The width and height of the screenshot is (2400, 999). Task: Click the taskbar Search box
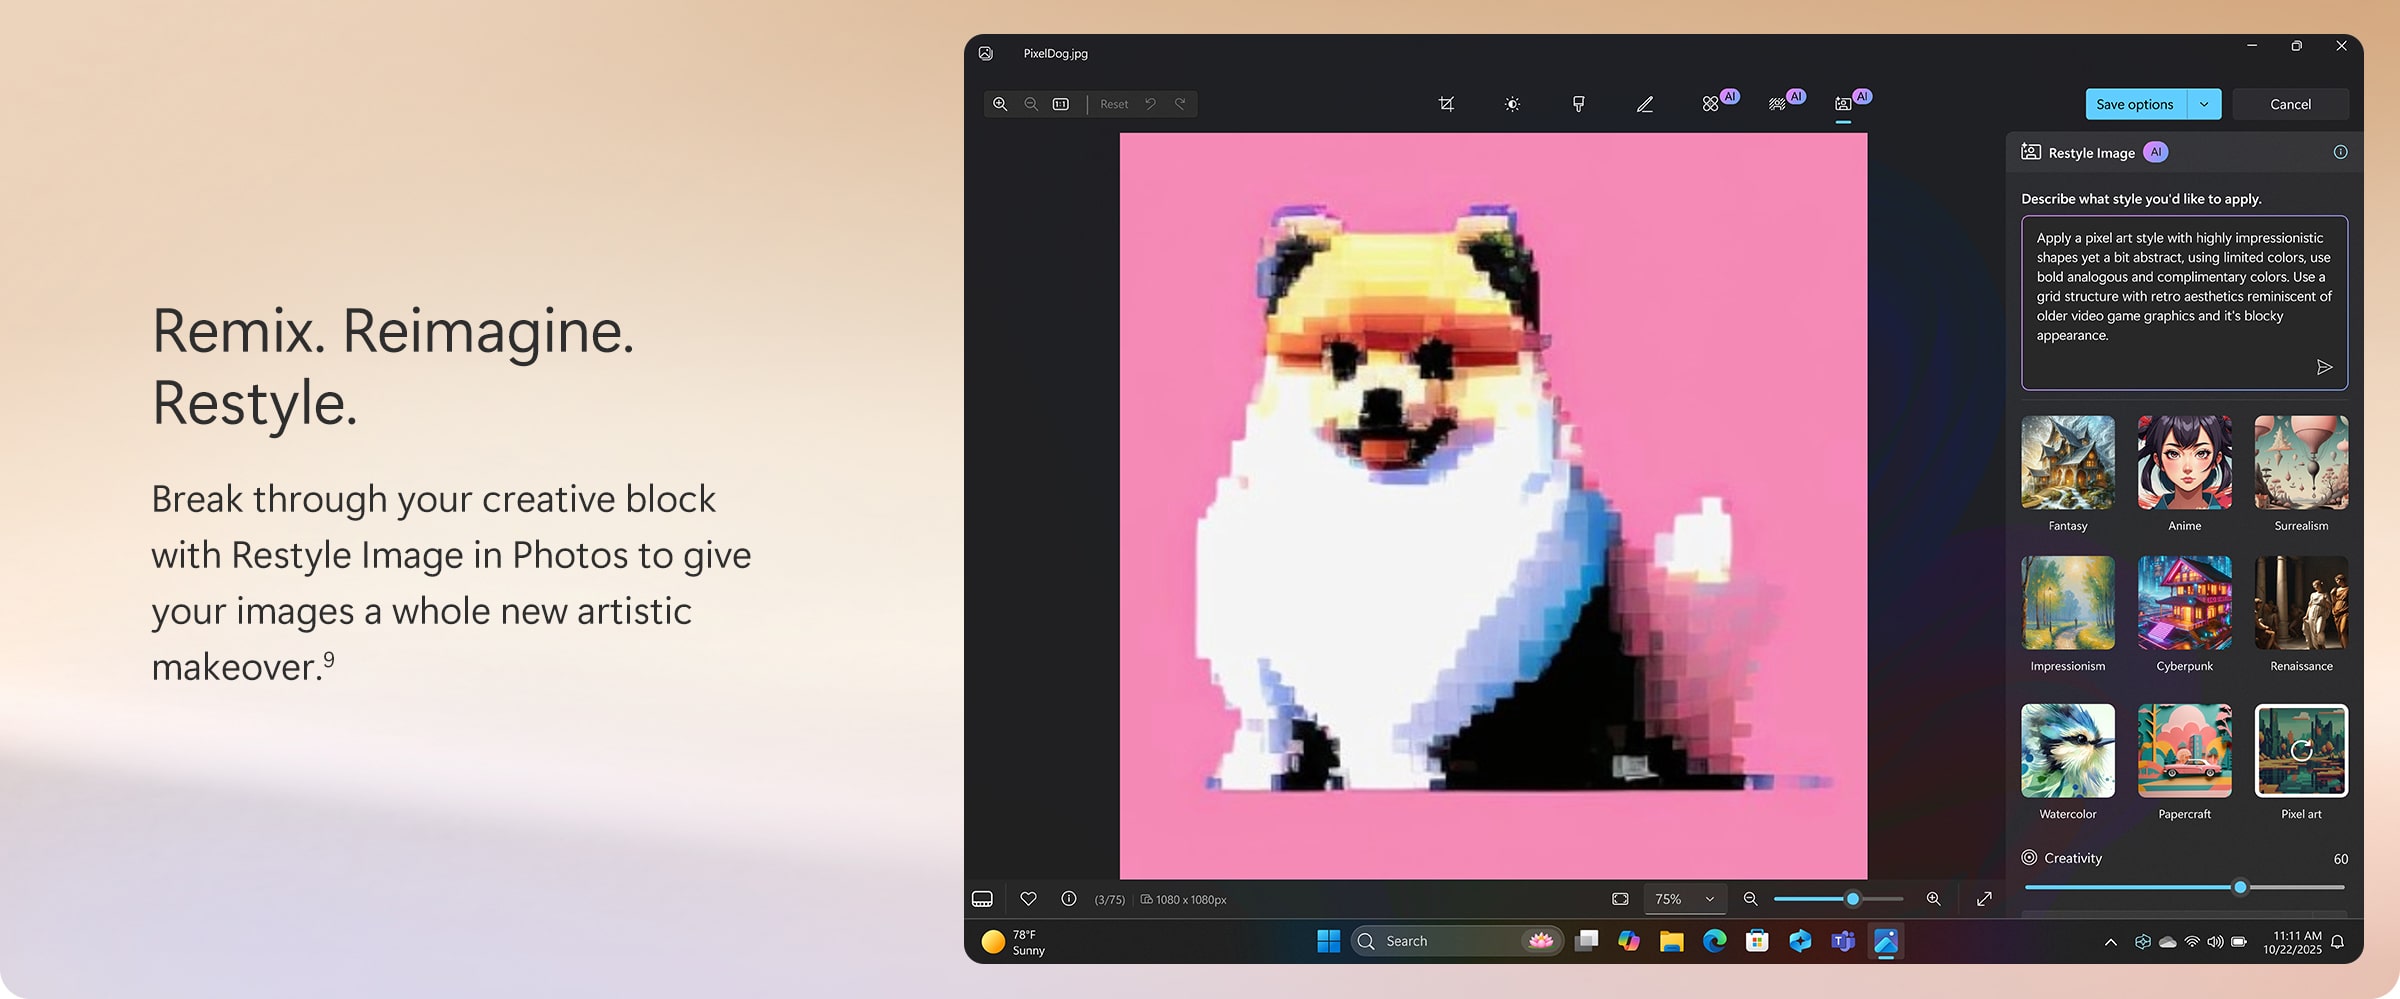tap(1457, 941)
